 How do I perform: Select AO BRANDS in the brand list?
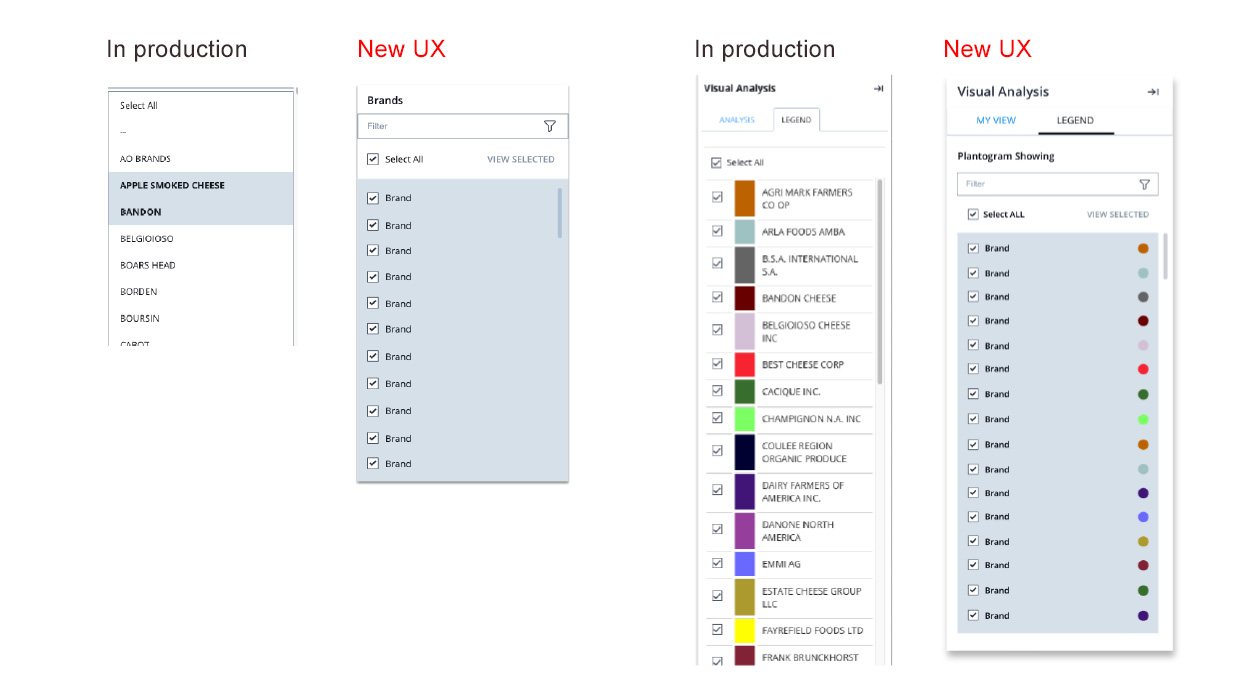tap(201, 158)
